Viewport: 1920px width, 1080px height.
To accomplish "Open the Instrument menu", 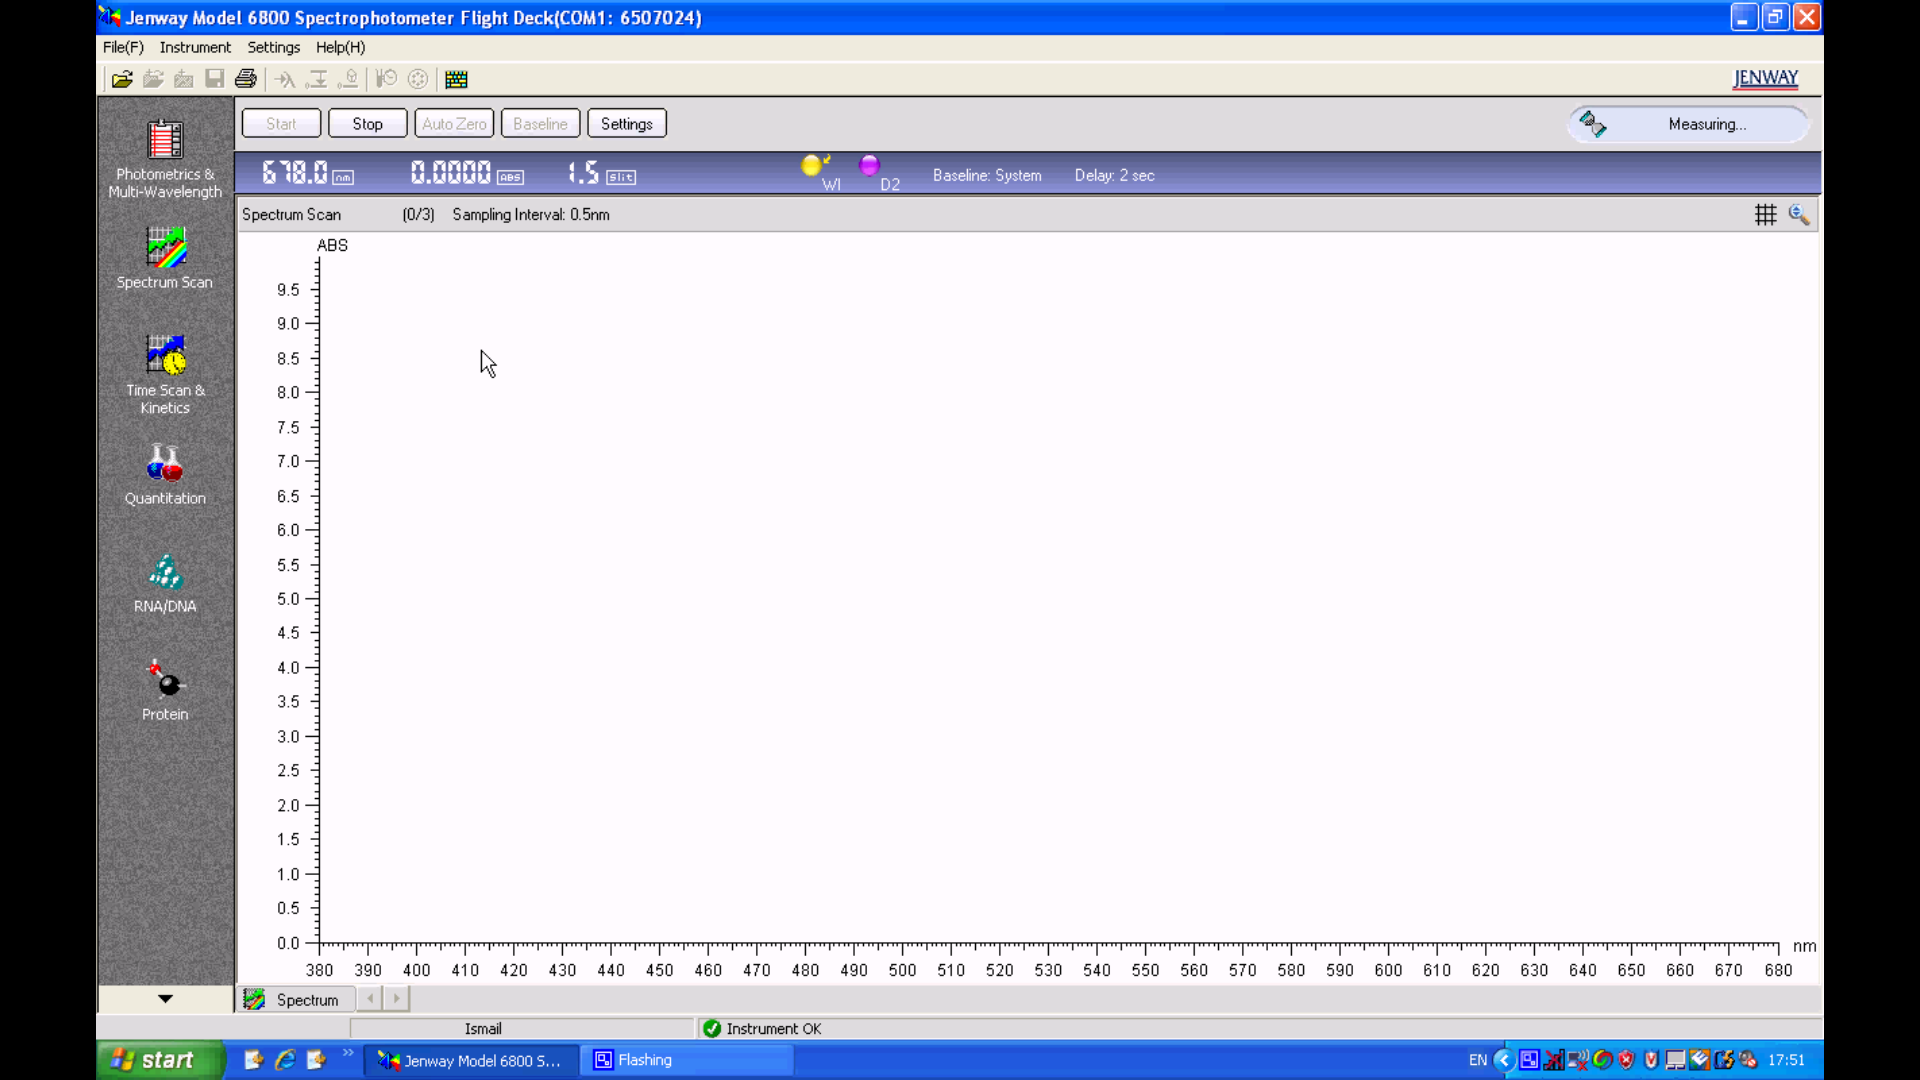I will (195, 47).
